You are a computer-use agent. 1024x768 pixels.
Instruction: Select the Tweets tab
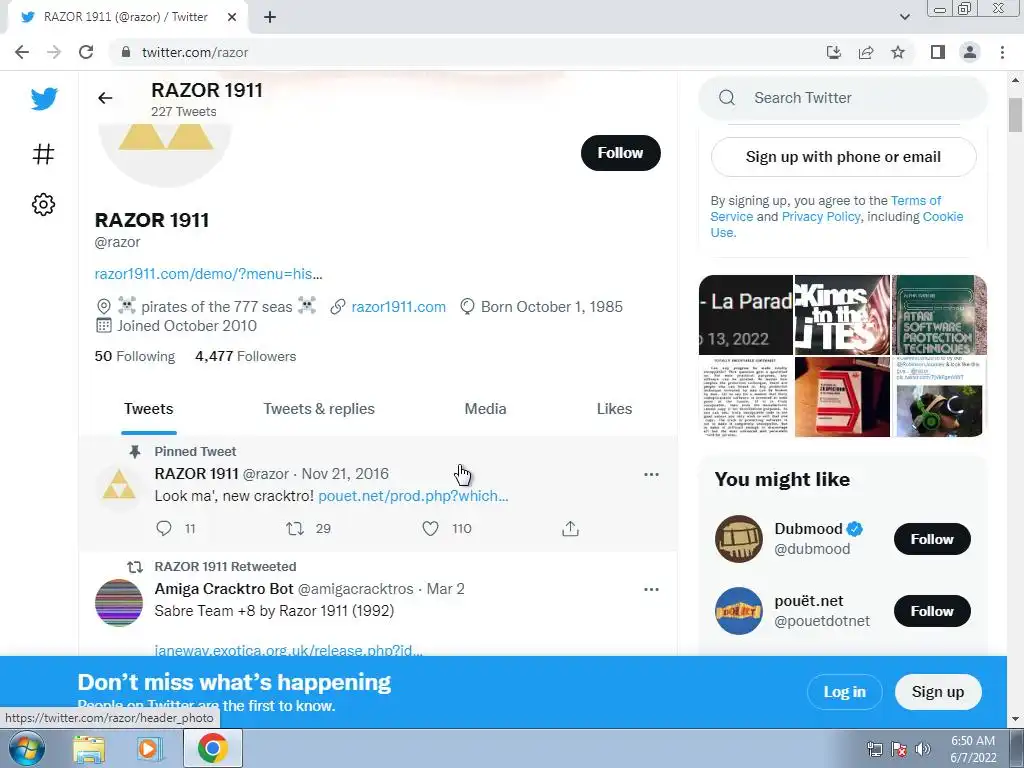148,409
